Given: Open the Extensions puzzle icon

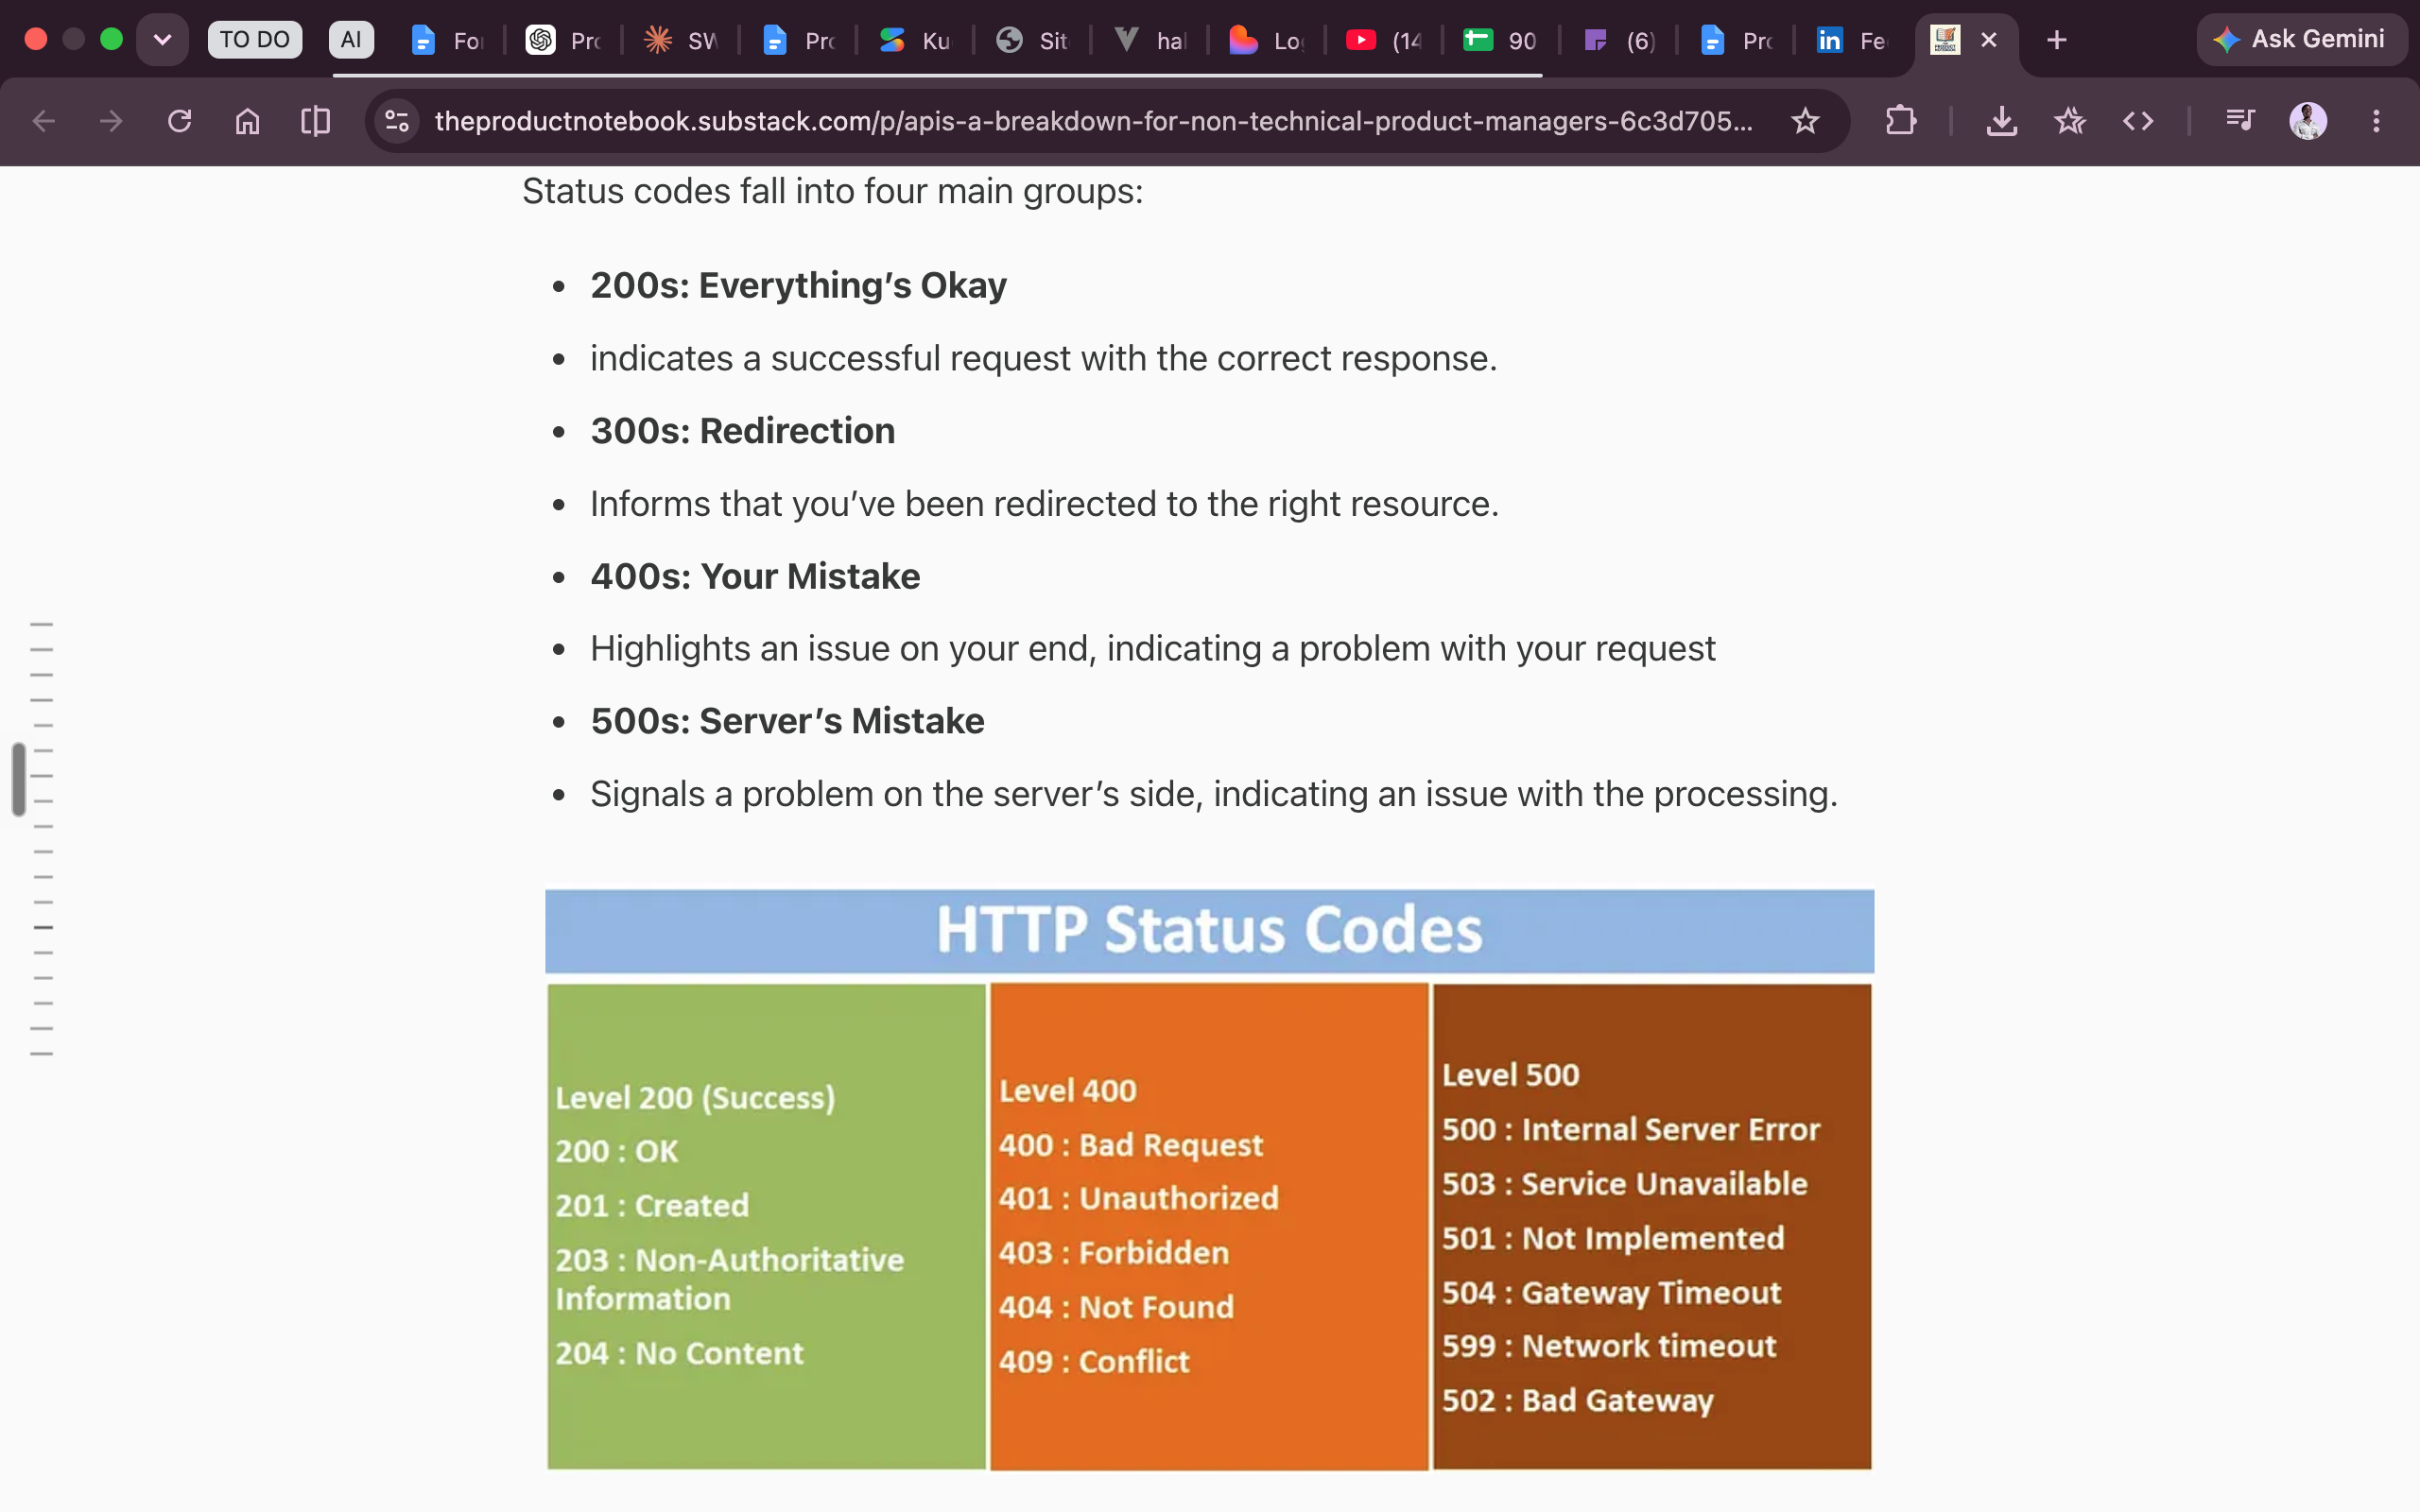Looking at the screenshot, I should (1900, 121).
